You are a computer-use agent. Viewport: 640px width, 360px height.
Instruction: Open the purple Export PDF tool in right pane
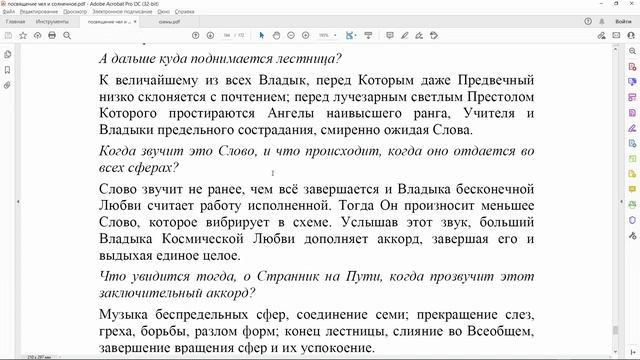632,113
